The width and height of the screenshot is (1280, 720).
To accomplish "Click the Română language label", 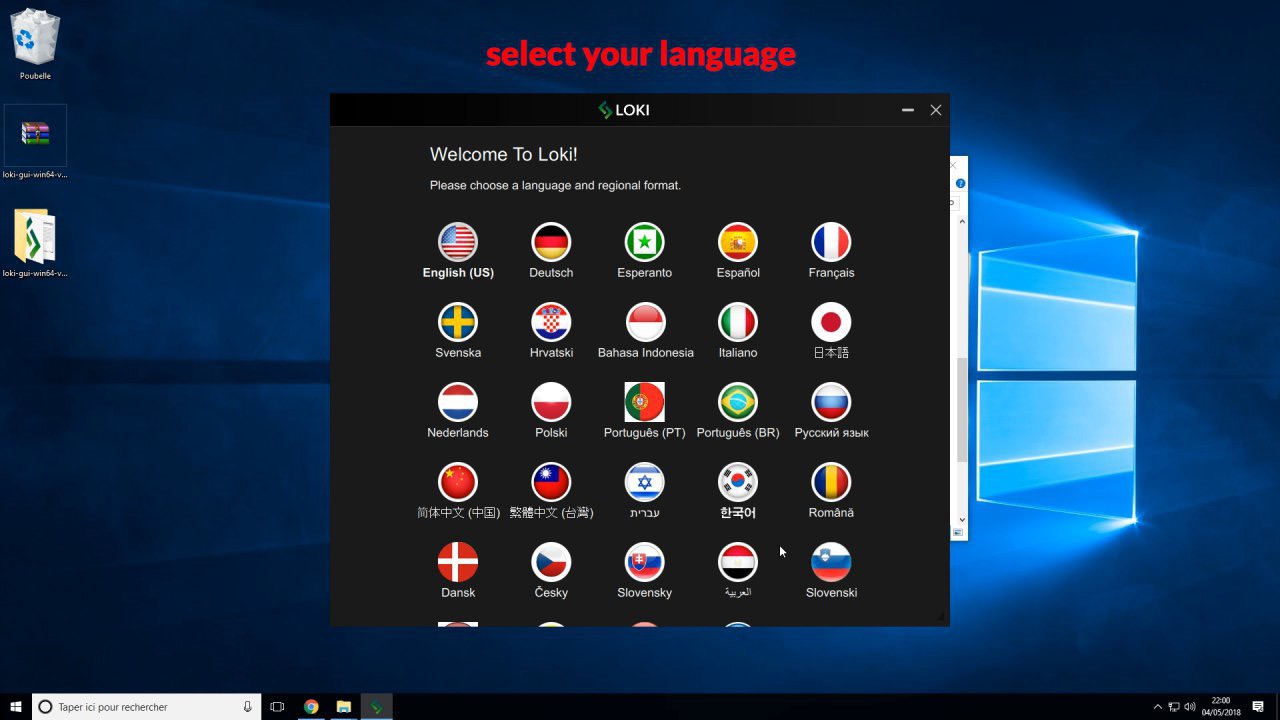I will 831,513.
